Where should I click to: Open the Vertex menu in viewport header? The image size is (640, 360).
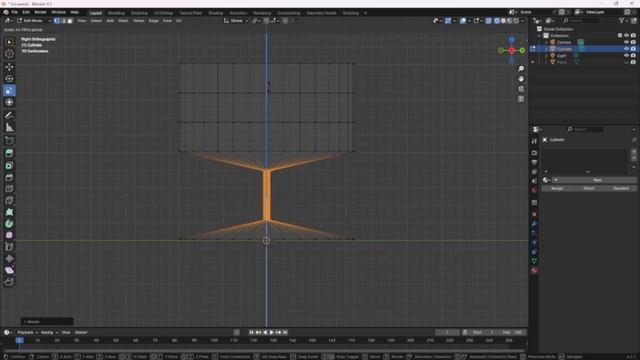coord(138,21)
